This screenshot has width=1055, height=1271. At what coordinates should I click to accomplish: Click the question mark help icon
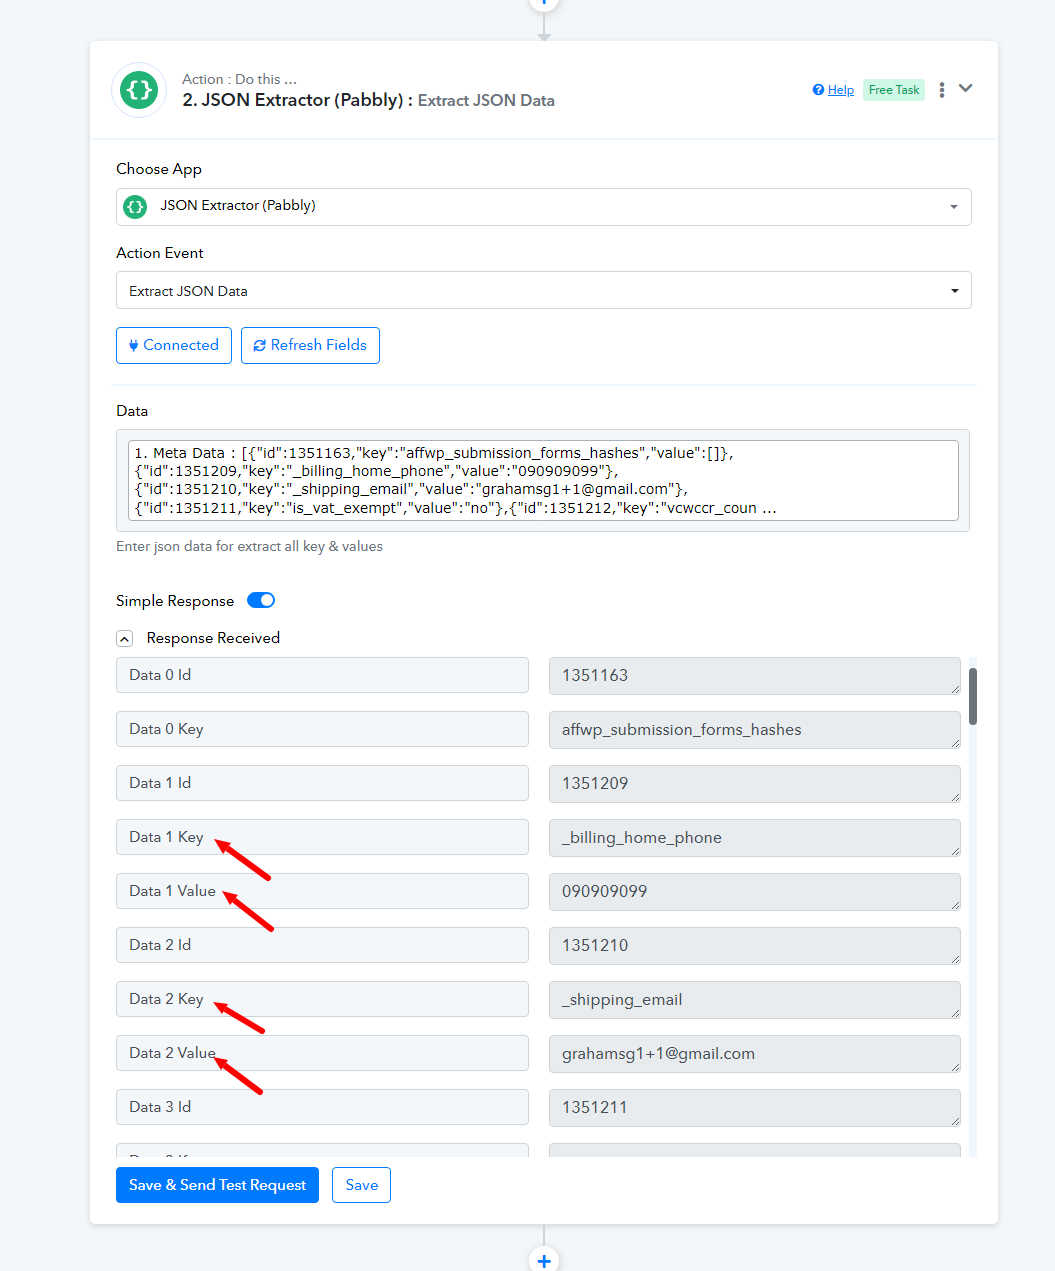[818, 90]
